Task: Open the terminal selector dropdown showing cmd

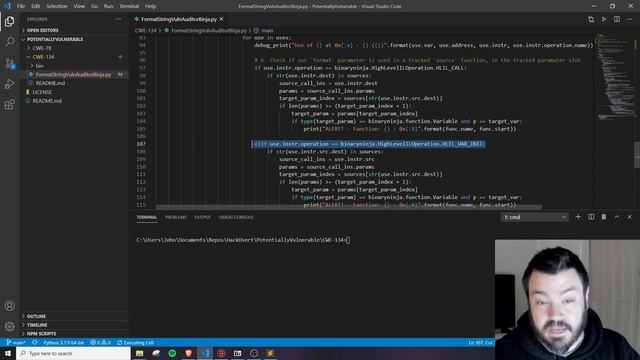Action: (x=534, y=217)
